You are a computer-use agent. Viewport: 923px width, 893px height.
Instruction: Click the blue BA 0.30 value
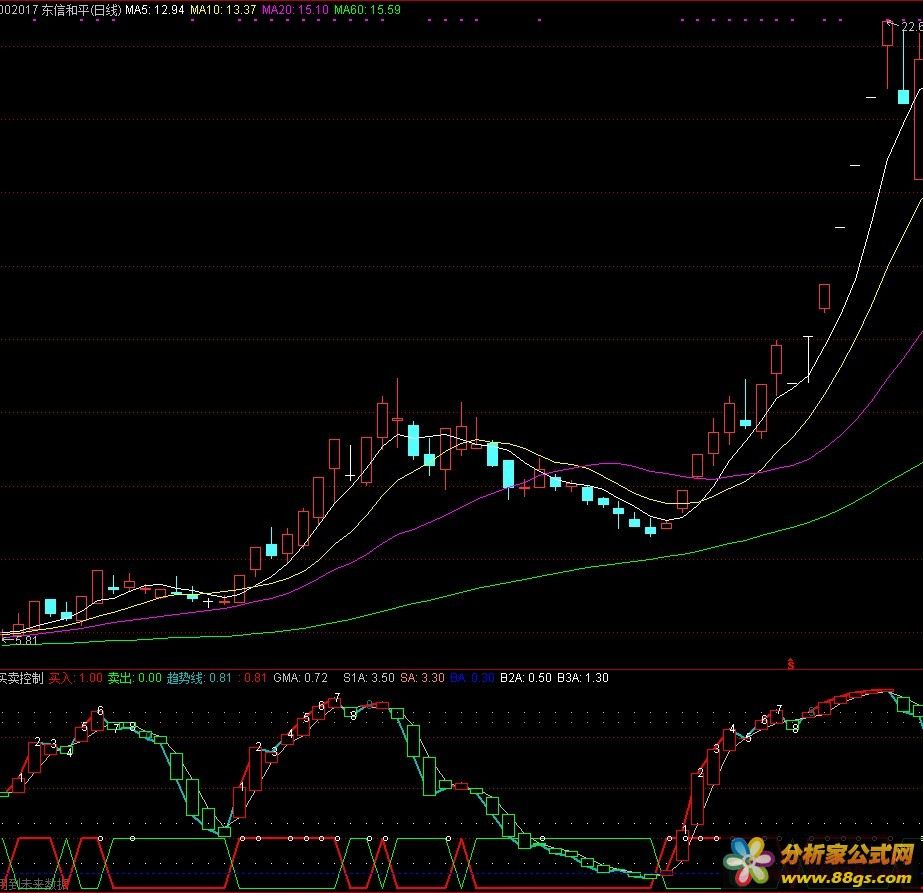tap(472, 678)
